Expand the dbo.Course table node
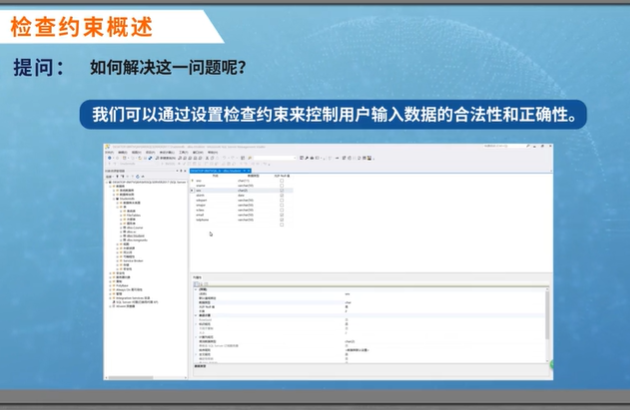The height and width of the screenshot is (410, 630). pyautogui.click(x=121, y=228)
